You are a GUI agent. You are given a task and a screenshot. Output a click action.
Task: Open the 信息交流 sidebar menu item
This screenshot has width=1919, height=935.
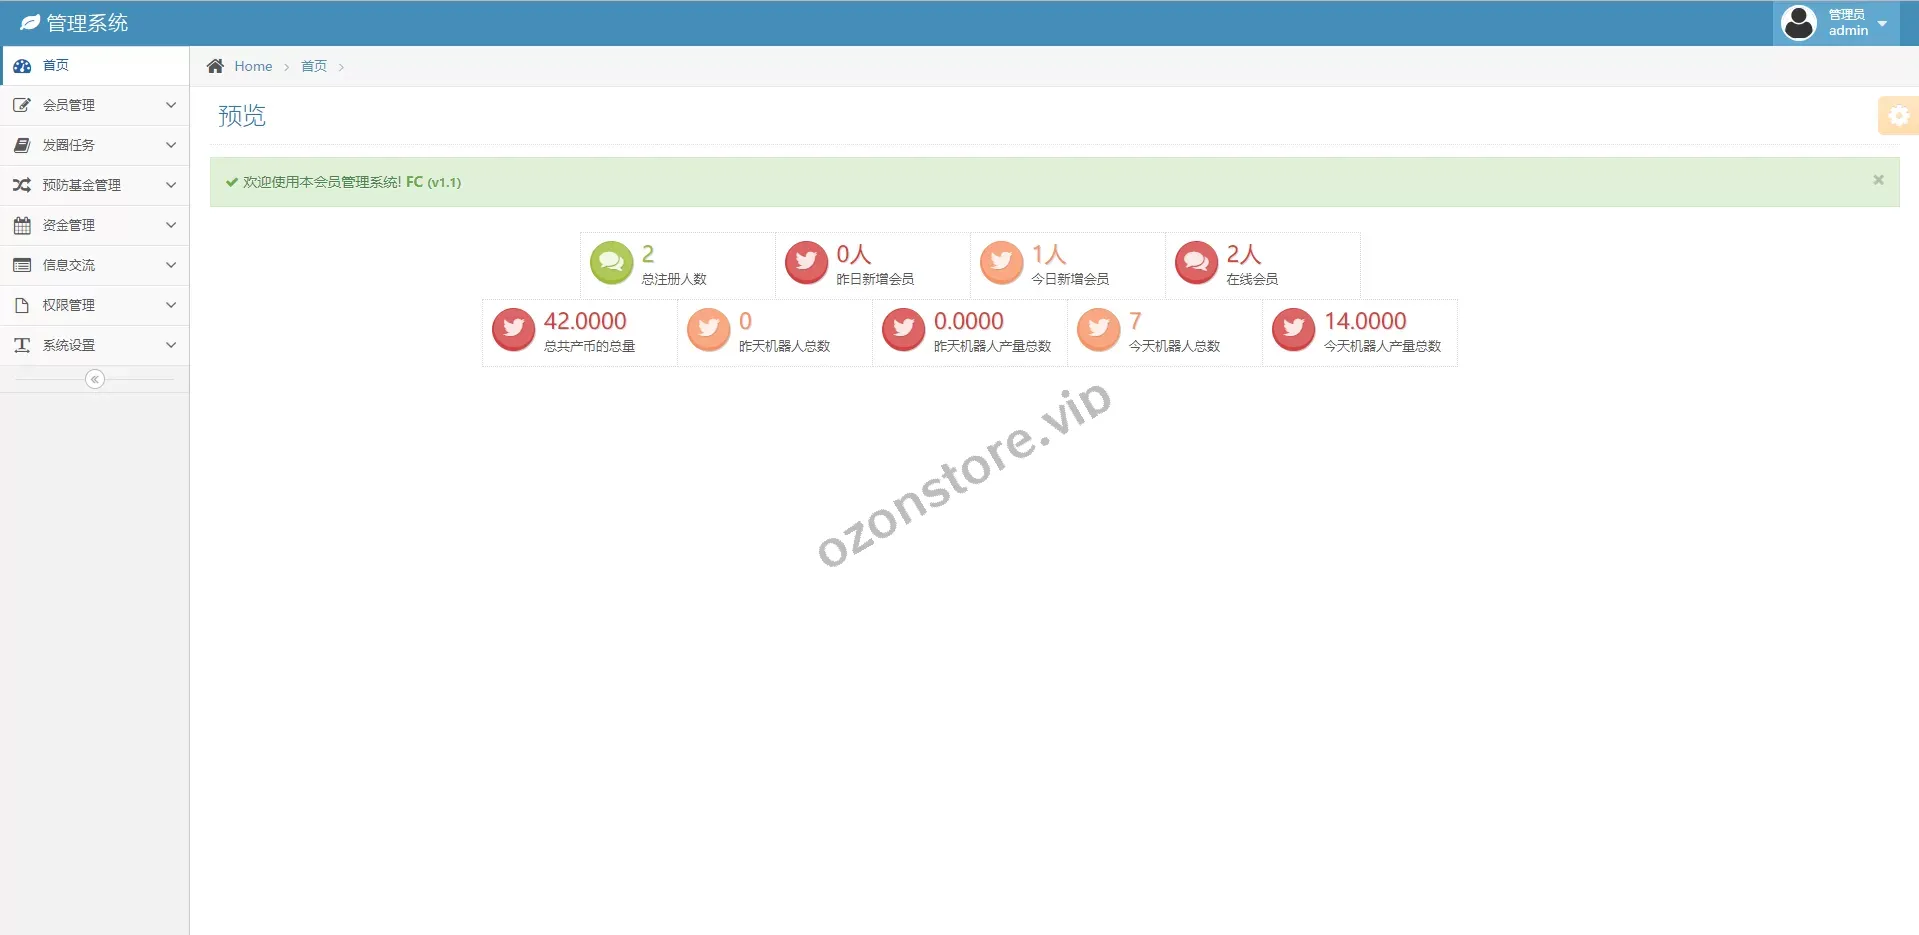click(x=68, y=265)
